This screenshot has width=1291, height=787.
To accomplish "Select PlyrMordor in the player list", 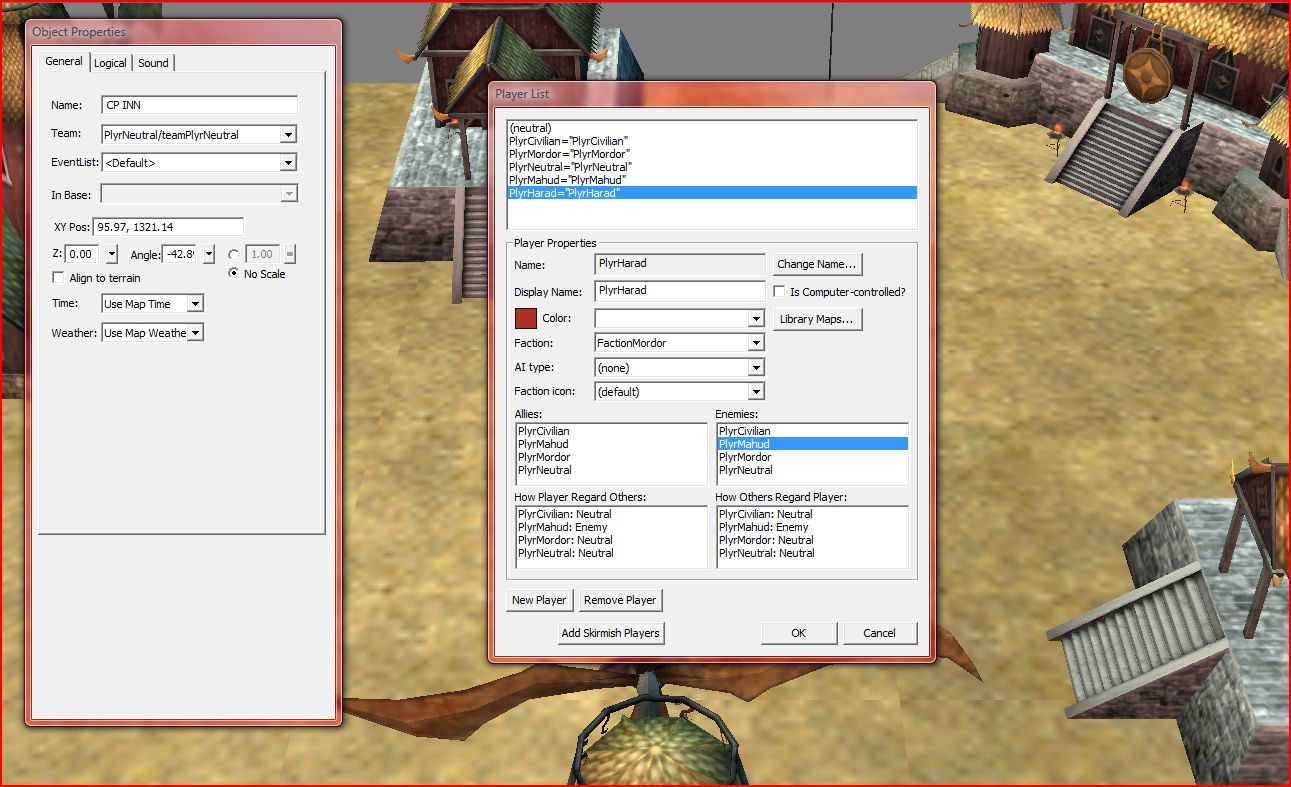I will point(569,154).
